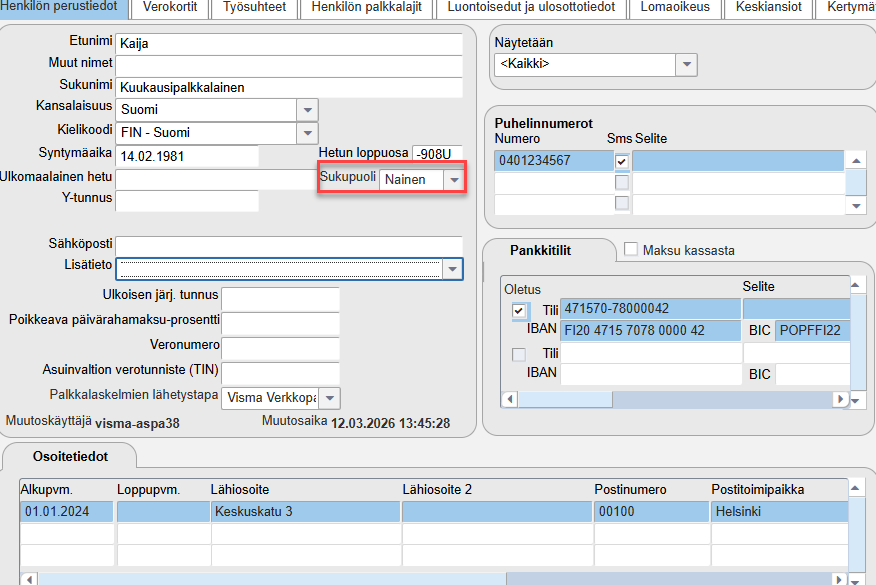
Task: Enable the Maksu kassasta checkbox
Action: [631, 249]
